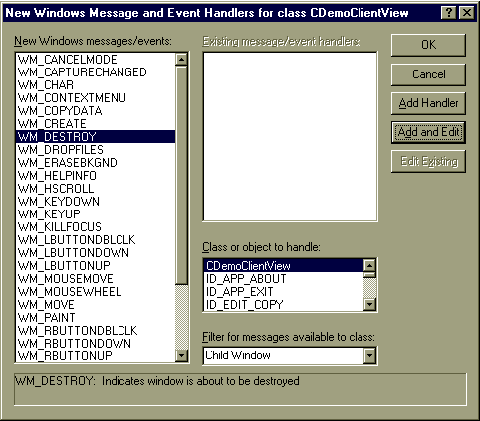Select CDemoClientView in class list

click(283, 266)
